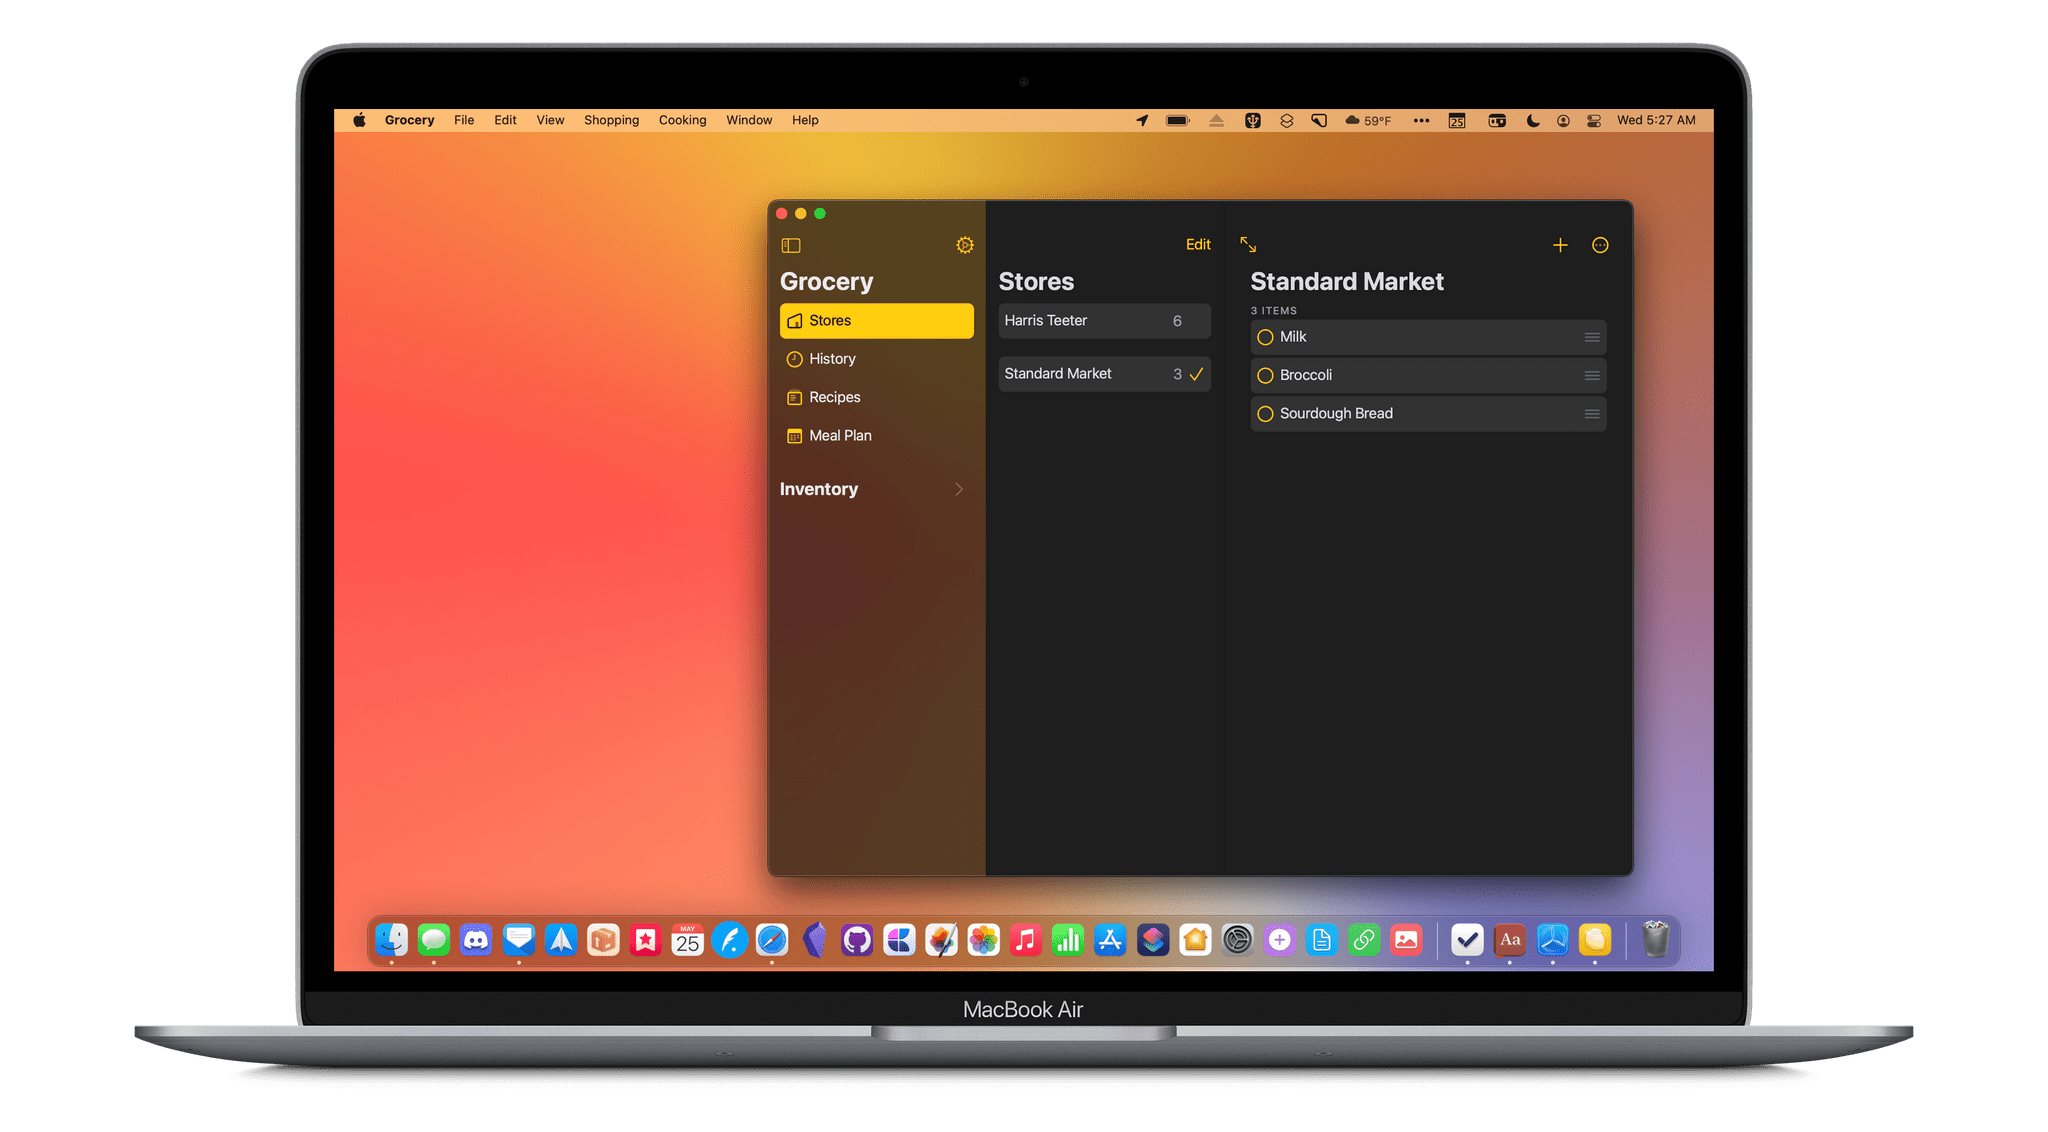
Task: Open Discord from the Dock
Action: (476, 940)
